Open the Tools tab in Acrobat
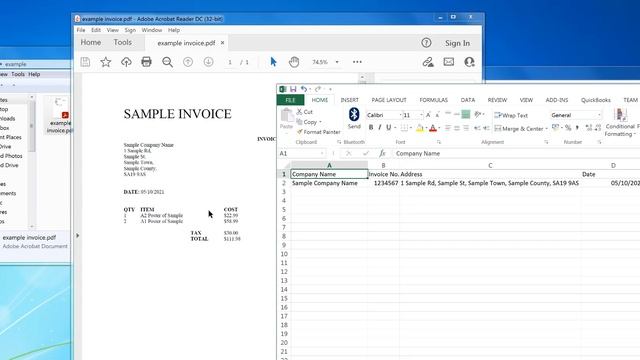This screenshot has width=640, height=360. [122, 42]
